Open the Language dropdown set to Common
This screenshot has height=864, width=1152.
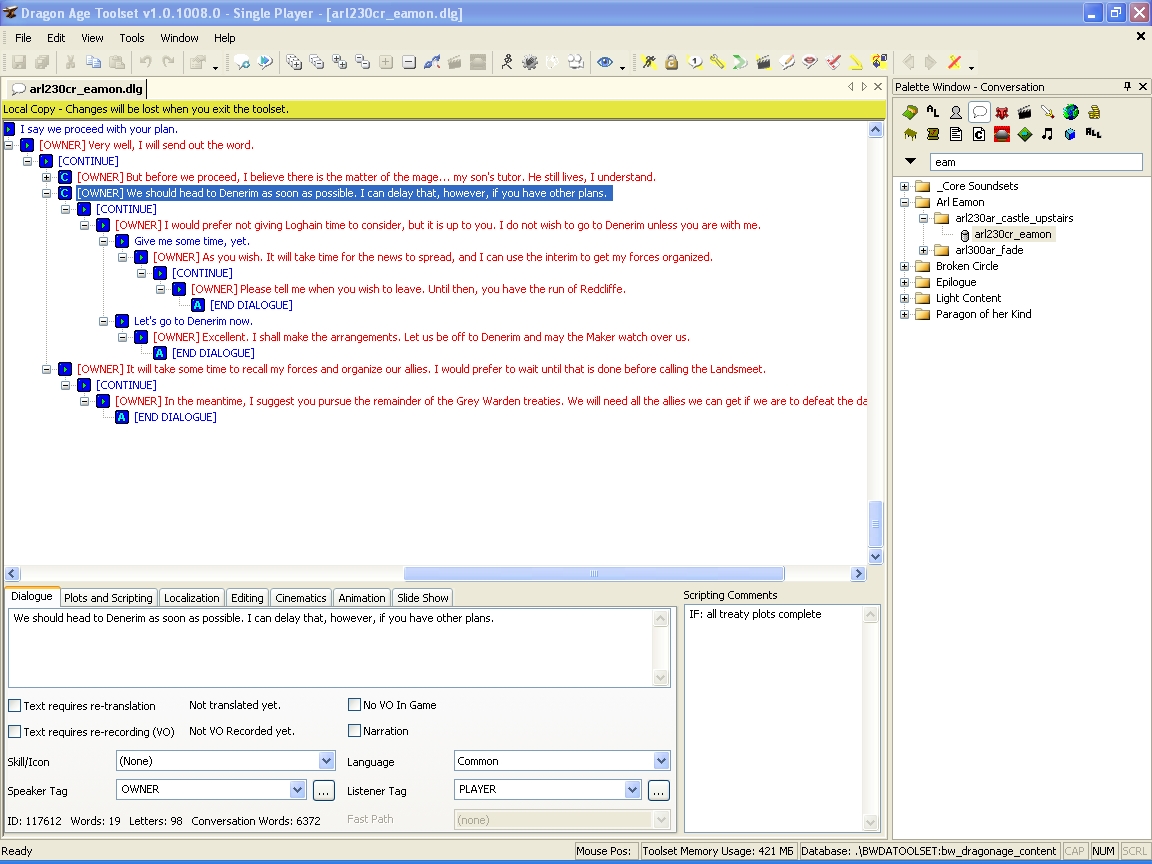tap(660, 761)
